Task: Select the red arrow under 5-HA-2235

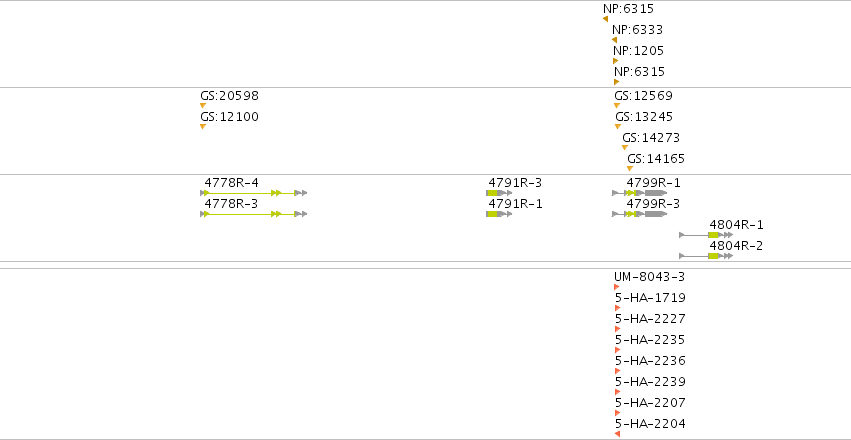Action: pyautogui.click(x=618, y=350)
